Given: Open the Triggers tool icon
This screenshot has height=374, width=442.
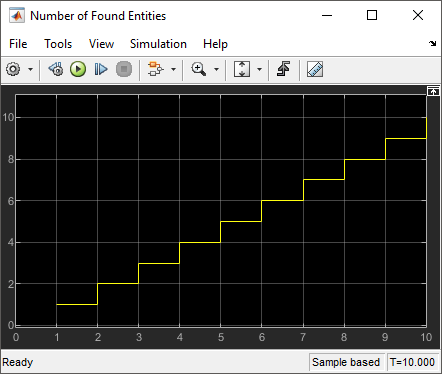Looking at the screenshot, I should (283, 69).
